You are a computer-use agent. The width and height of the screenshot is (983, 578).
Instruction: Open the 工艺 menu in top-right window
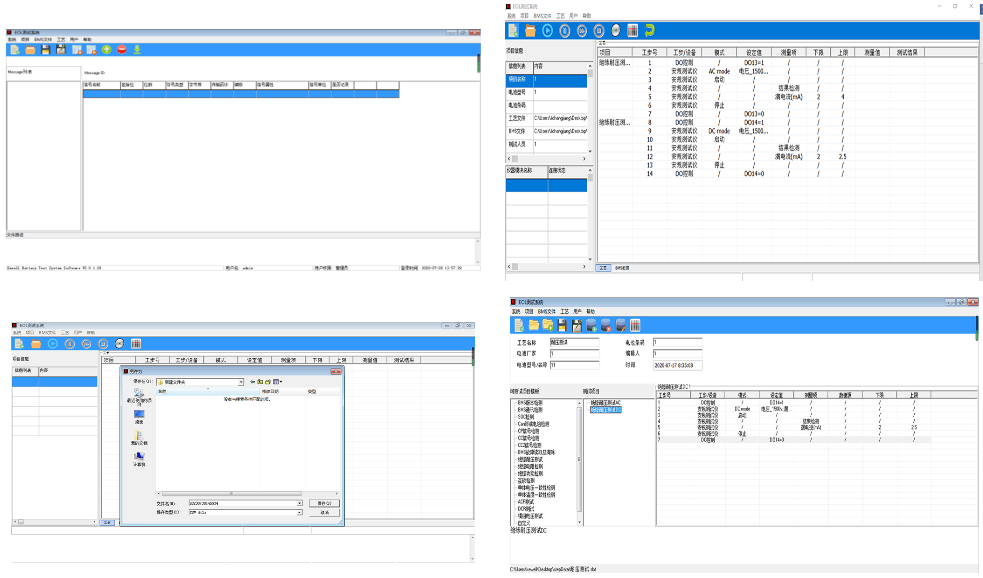click(x=560, y=16)
